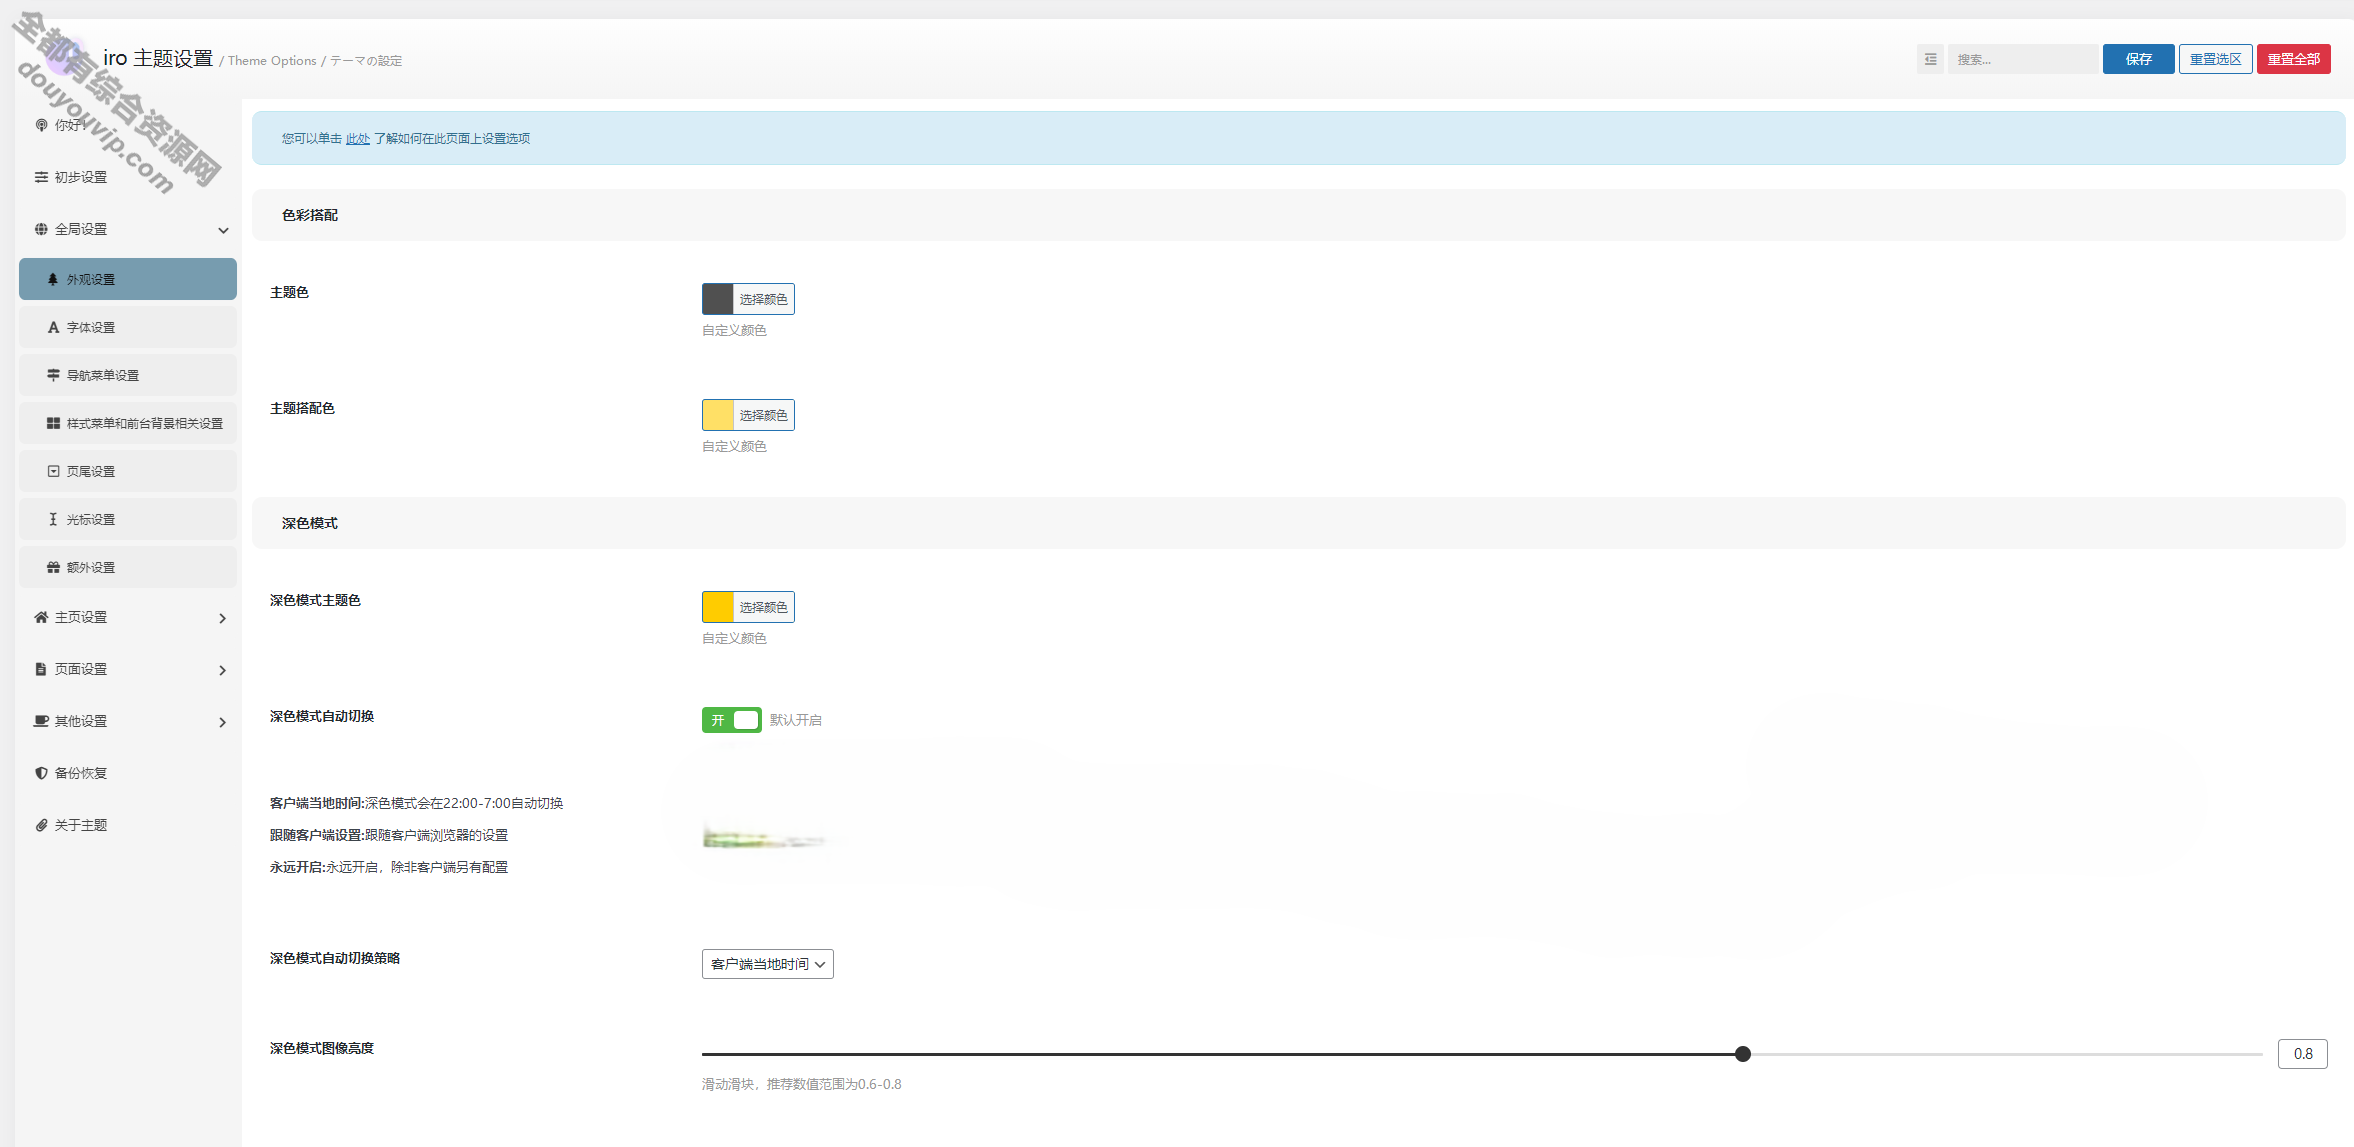The width and height of the screenshot is (2354, 1147).
Task: Click the blue 保存 button
Action: click(2138, 59)
